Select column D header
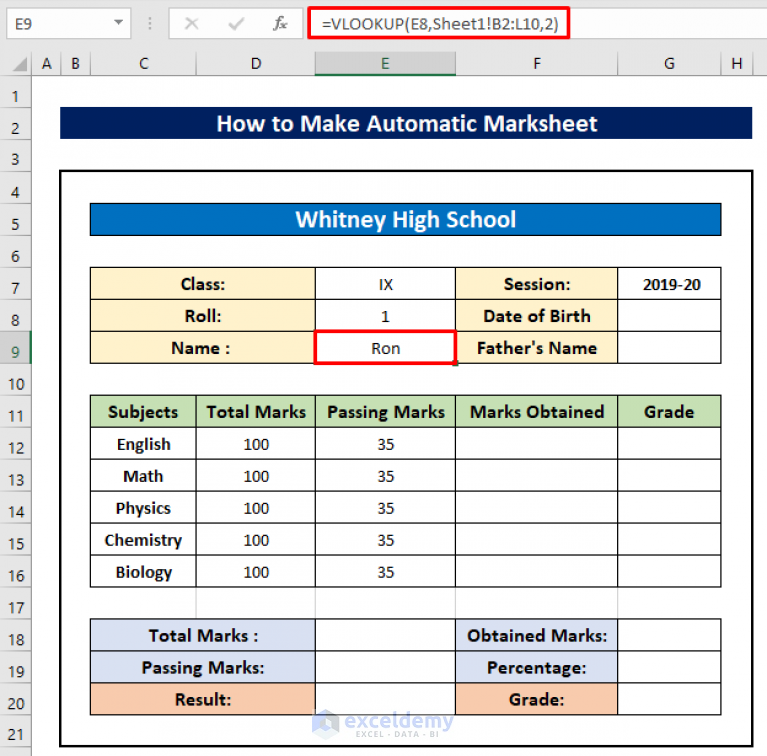This screenshot has height=756, width=767. [x=256, y=64]
